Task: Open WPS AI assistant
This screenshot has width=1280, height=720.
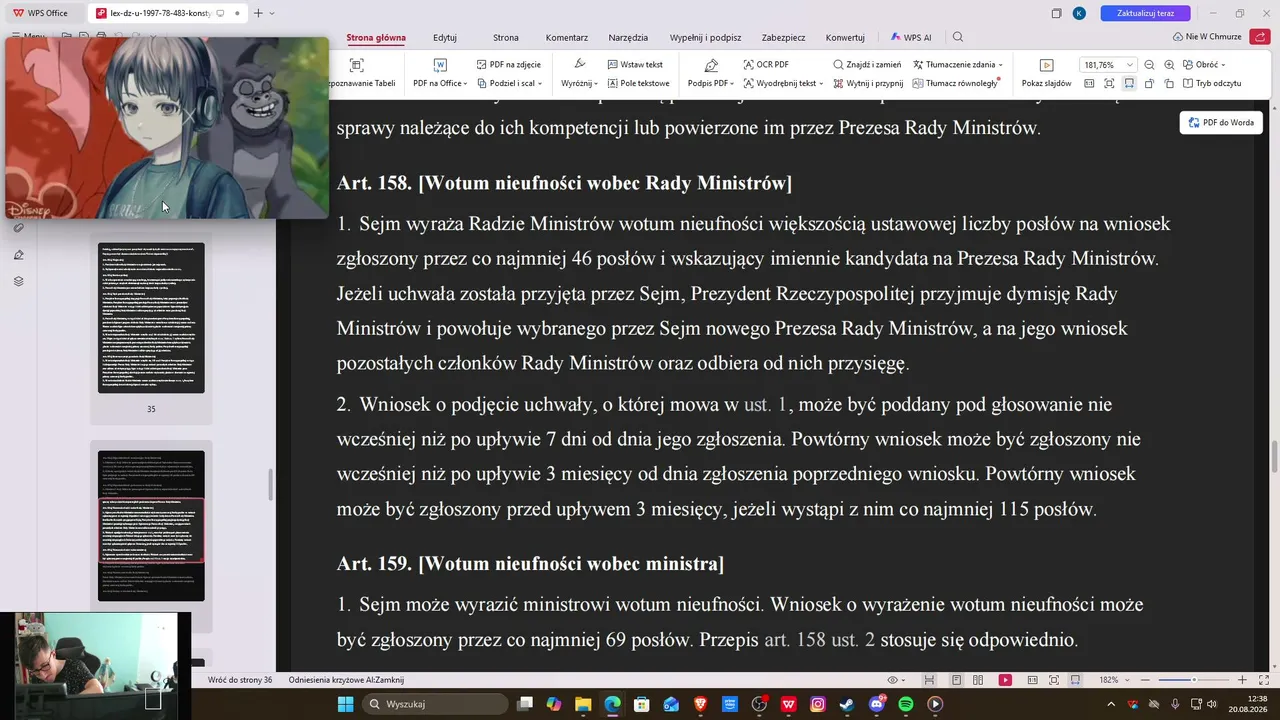Action: 911,37
